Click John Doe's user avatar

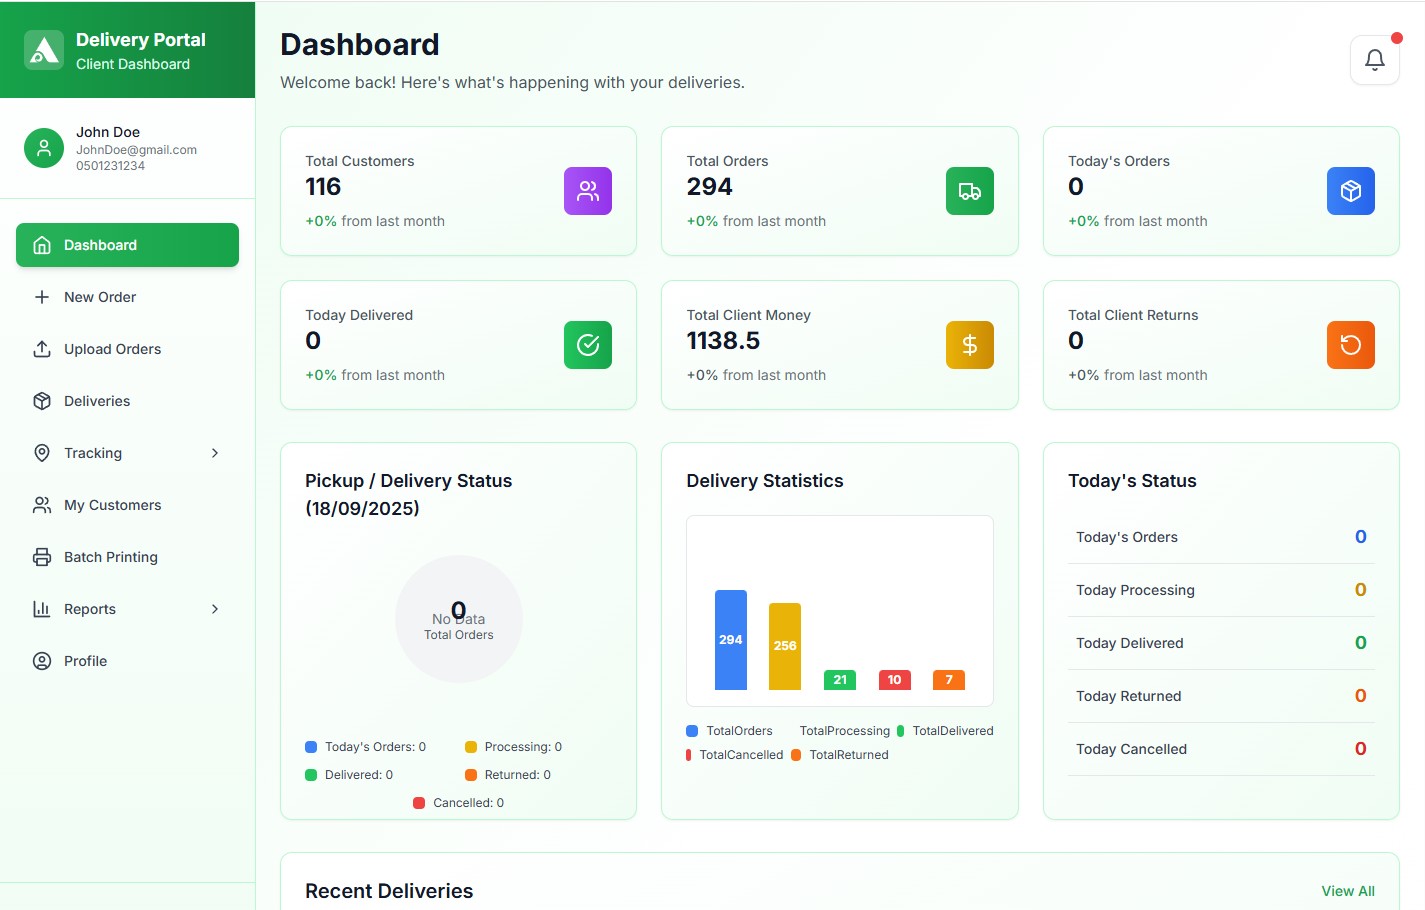pos(44,148)
